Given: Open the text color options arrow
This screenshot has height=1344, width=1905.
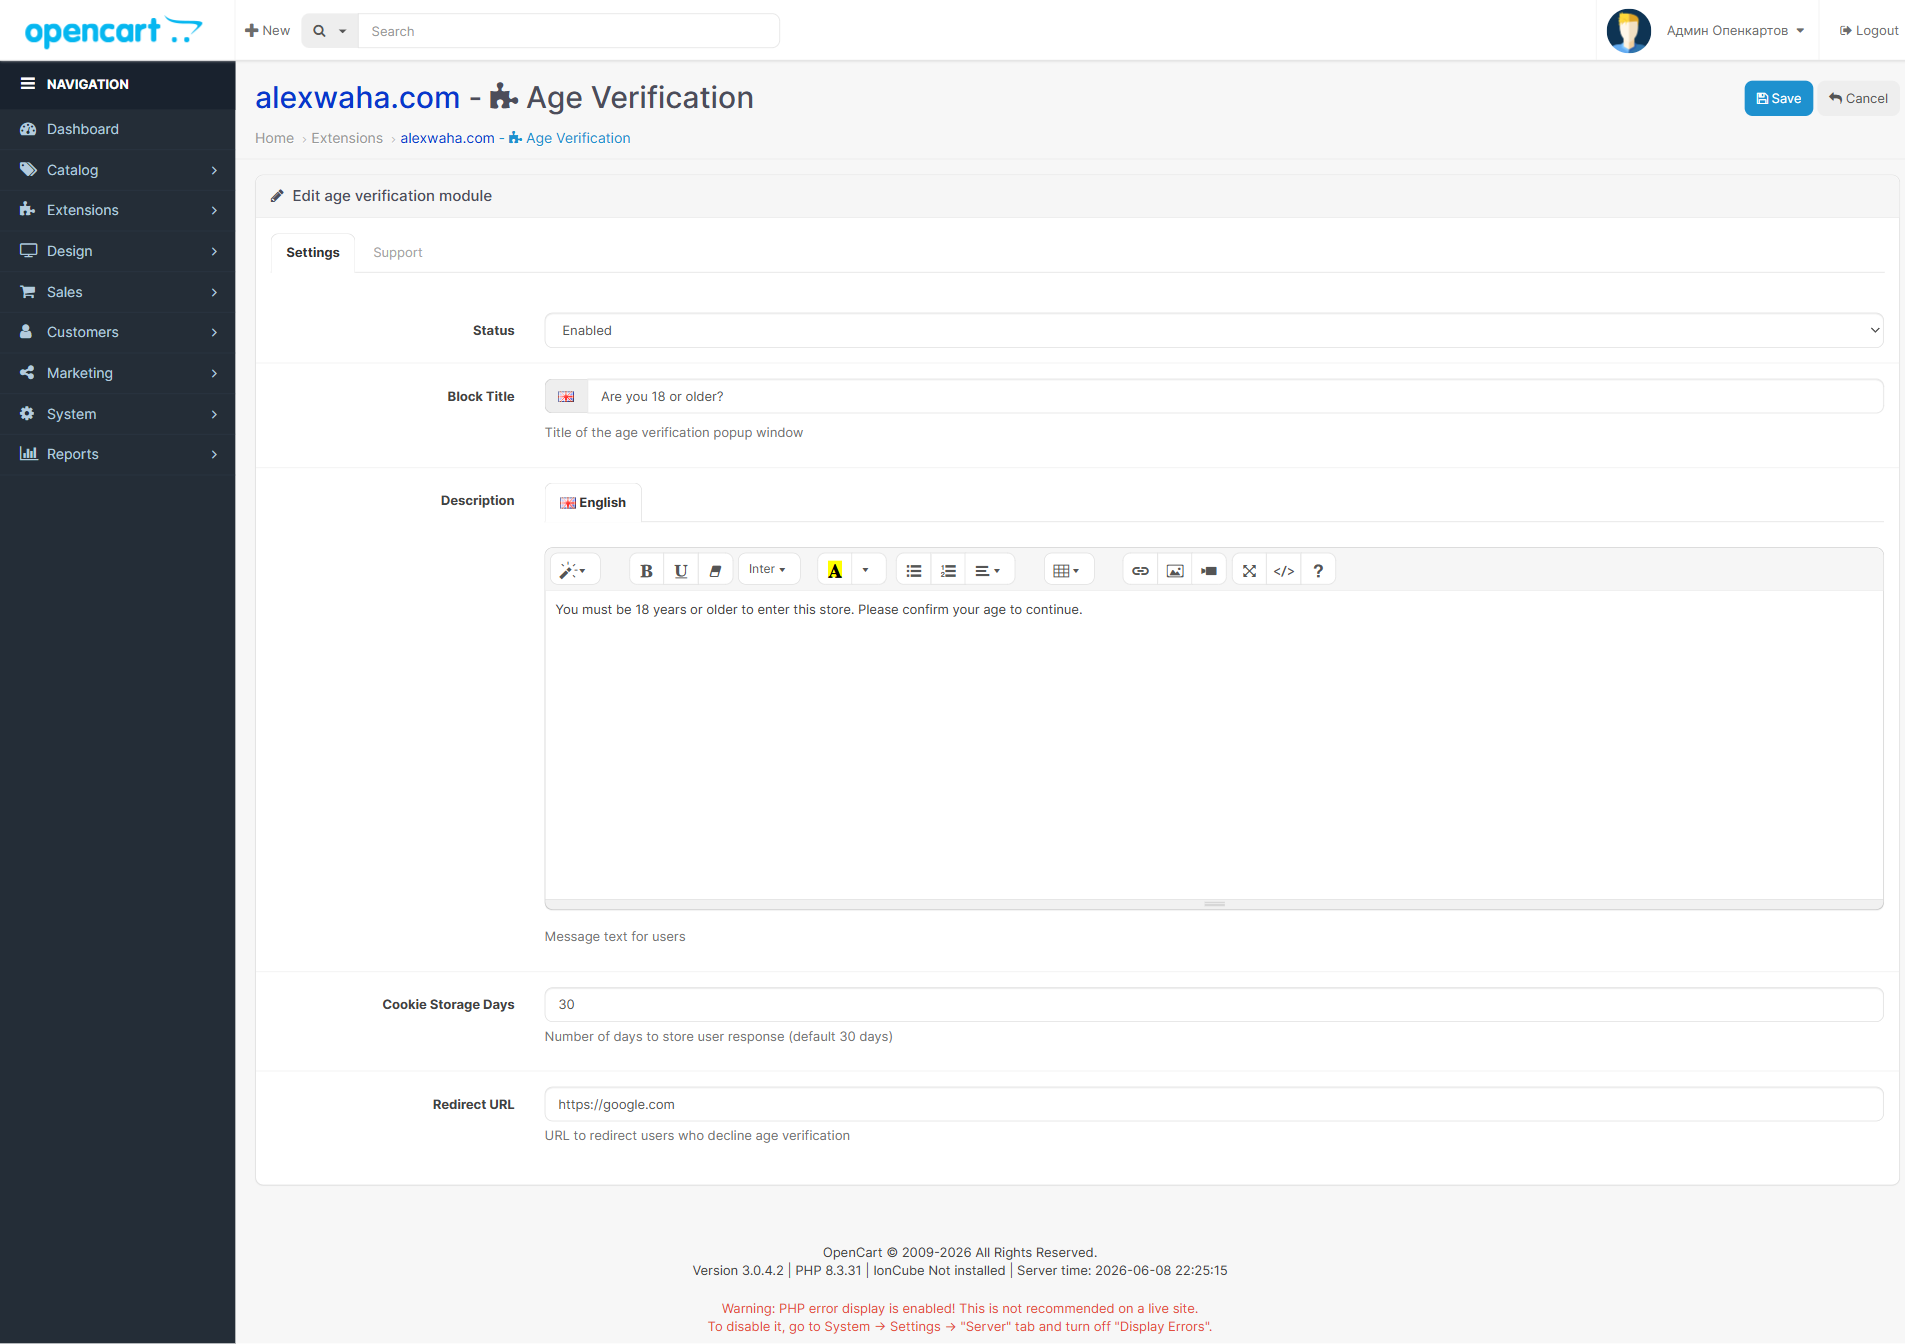Looking at the screenshot, I should click(866, 570).
